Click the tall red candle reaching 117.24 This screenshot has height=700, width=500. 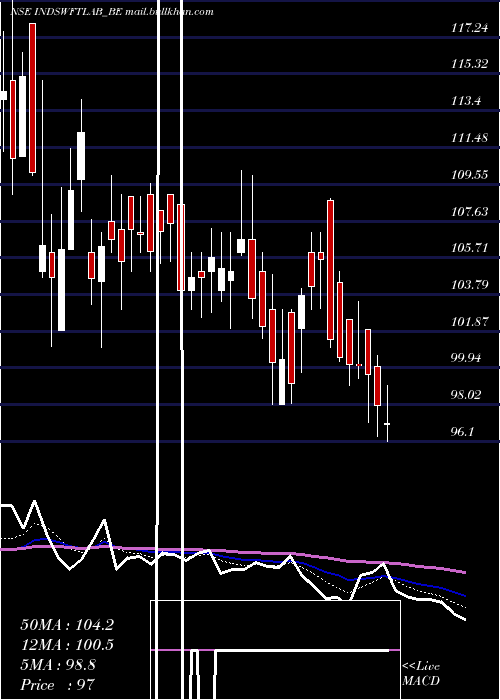pos(33,98)
